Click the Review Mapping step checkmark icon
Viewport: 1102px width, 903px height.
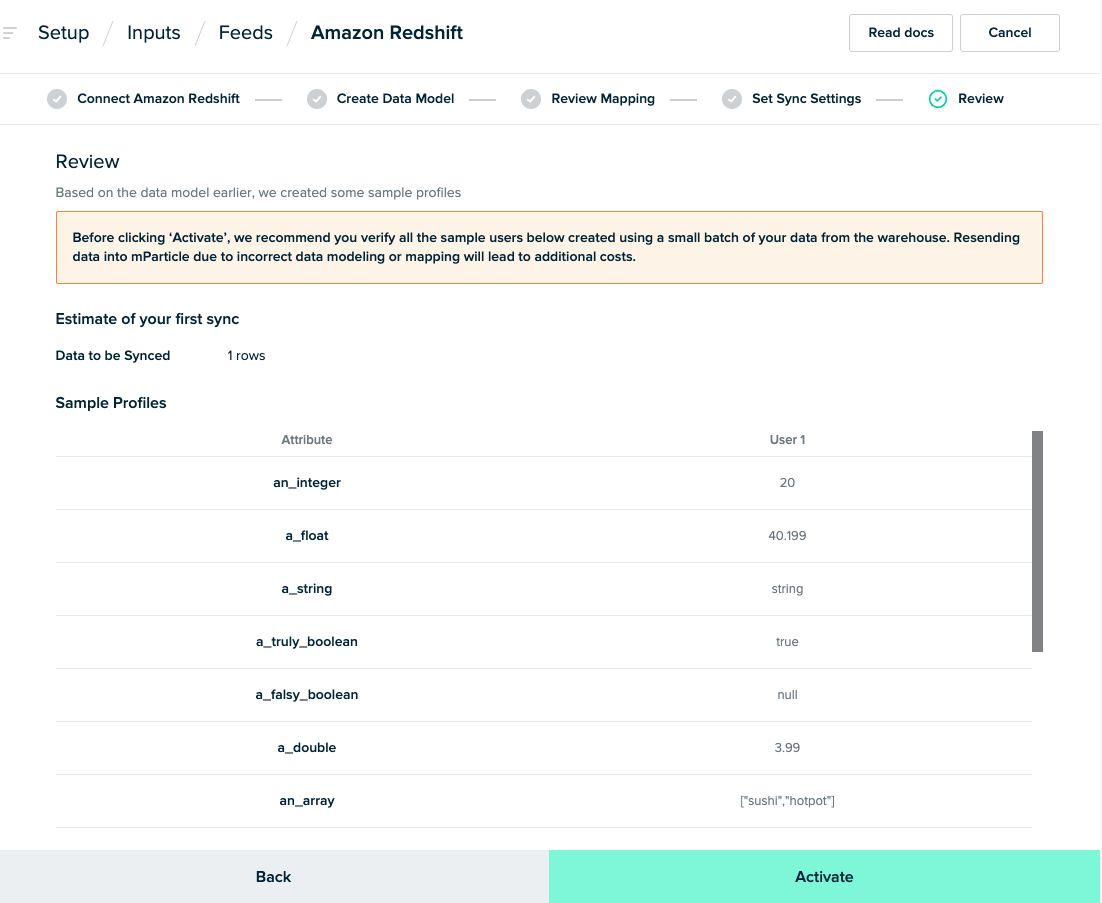[531, 99]
